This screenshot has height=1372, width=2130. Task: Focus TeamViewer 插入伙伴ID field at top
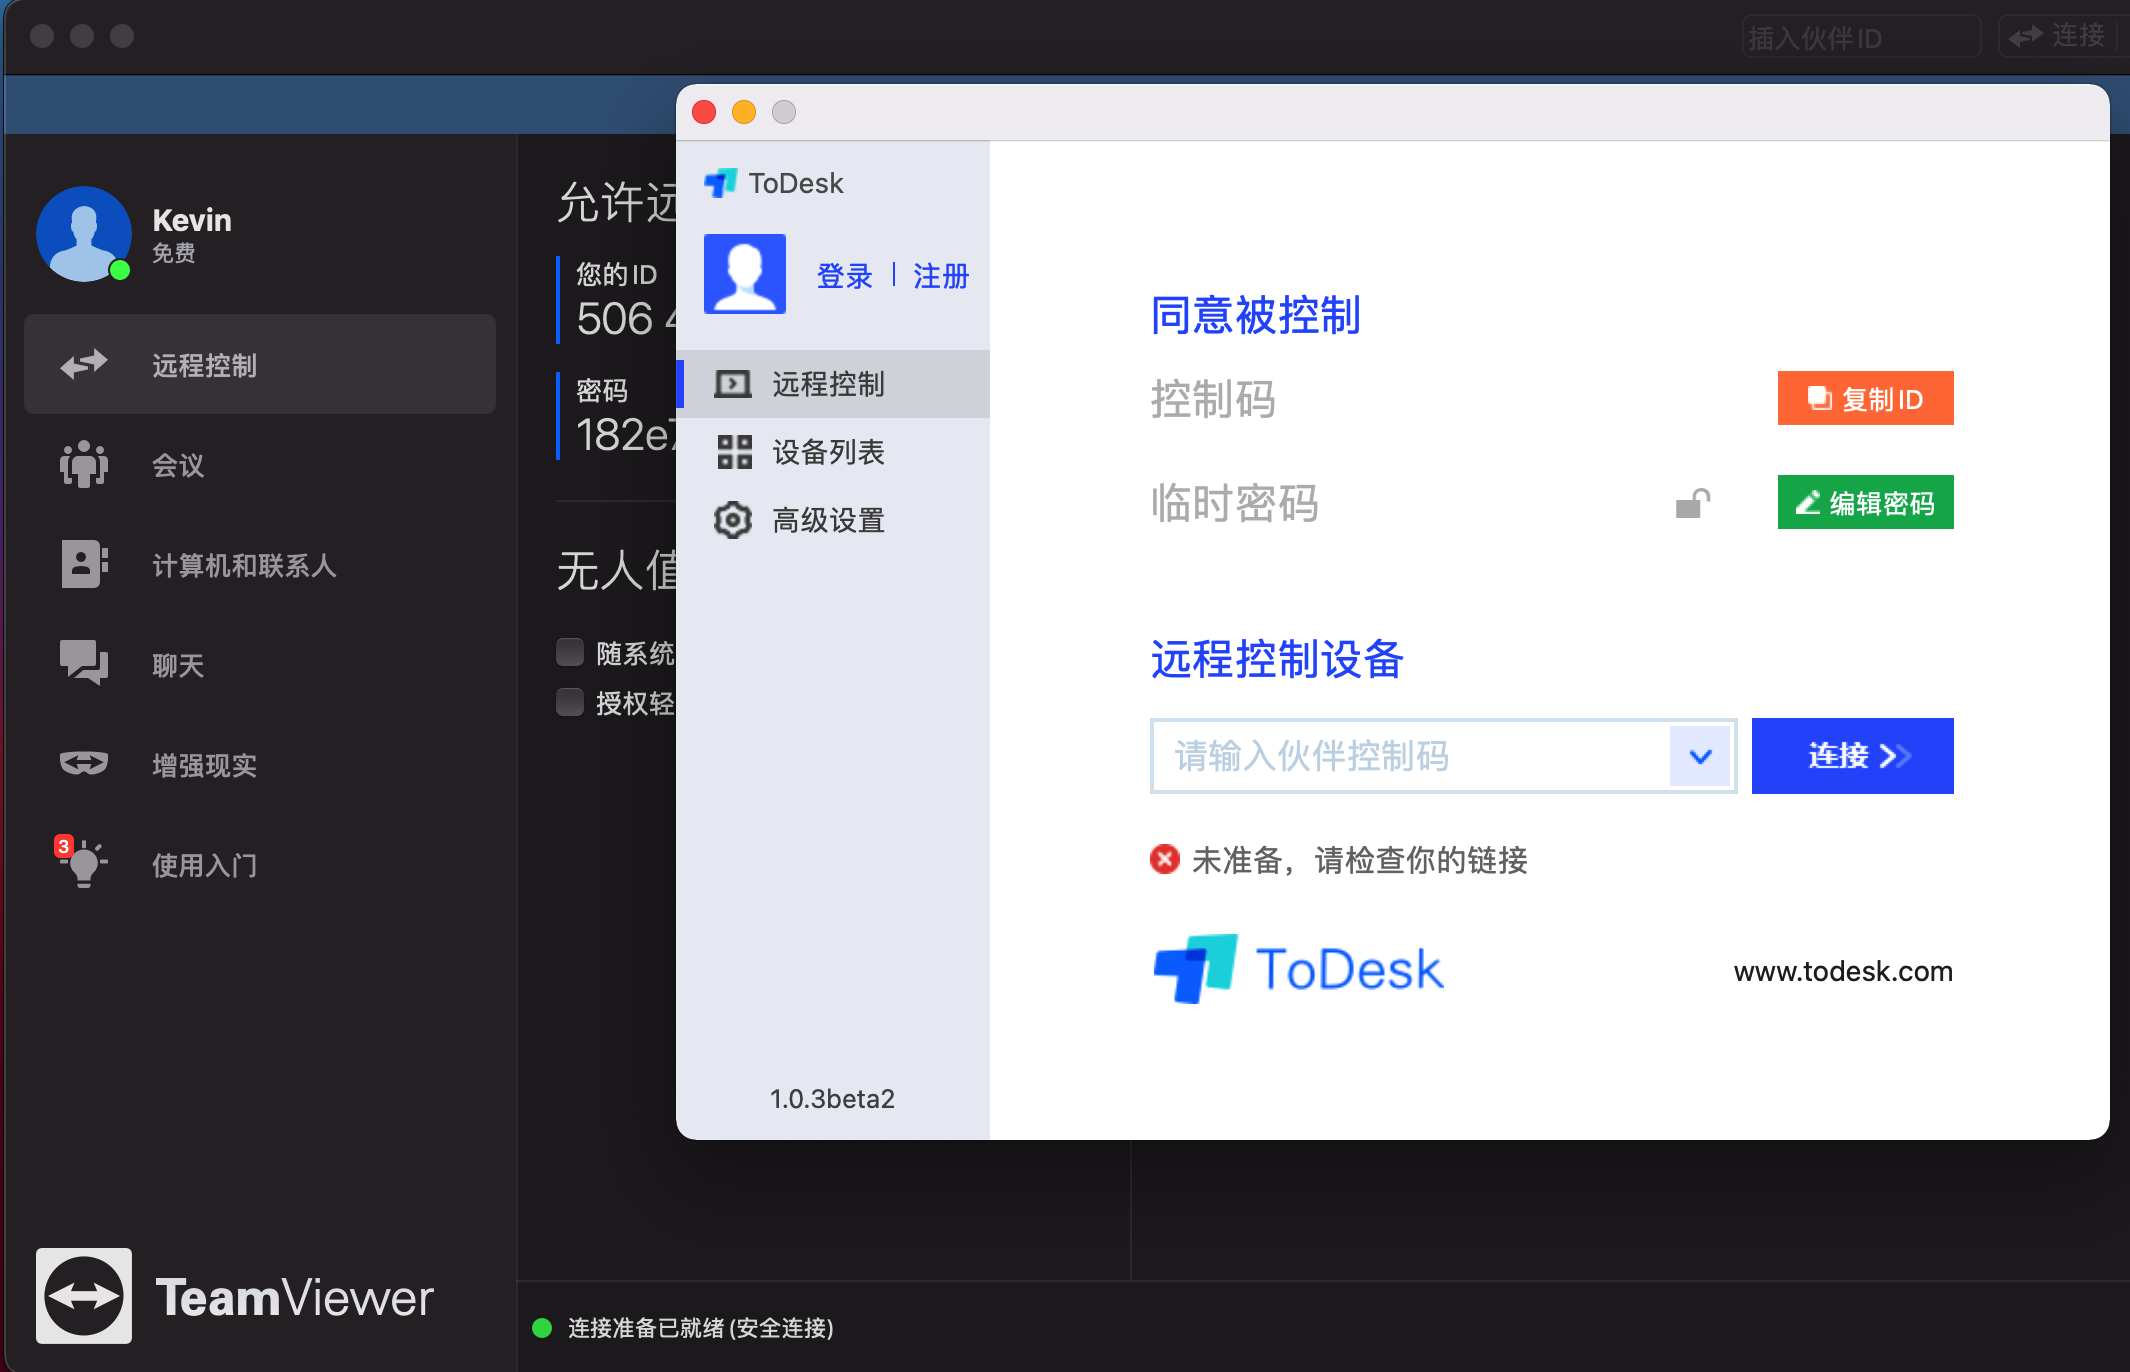[x=1861, y=37]
